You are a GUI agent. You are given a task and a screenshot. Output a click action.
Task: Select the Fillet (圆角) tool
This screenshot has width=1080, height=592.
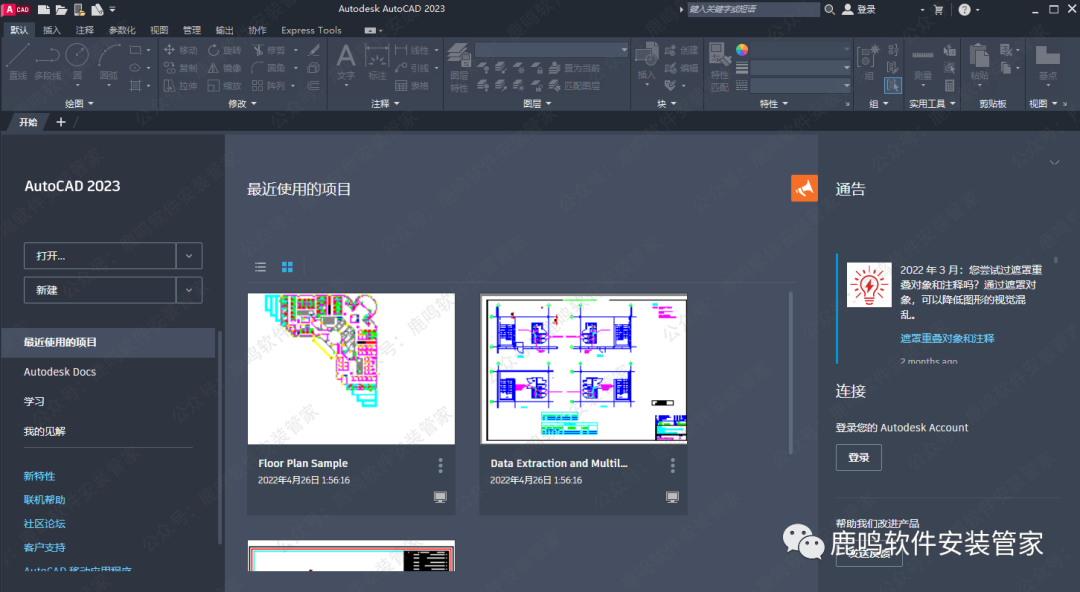(x=269, y=68)
